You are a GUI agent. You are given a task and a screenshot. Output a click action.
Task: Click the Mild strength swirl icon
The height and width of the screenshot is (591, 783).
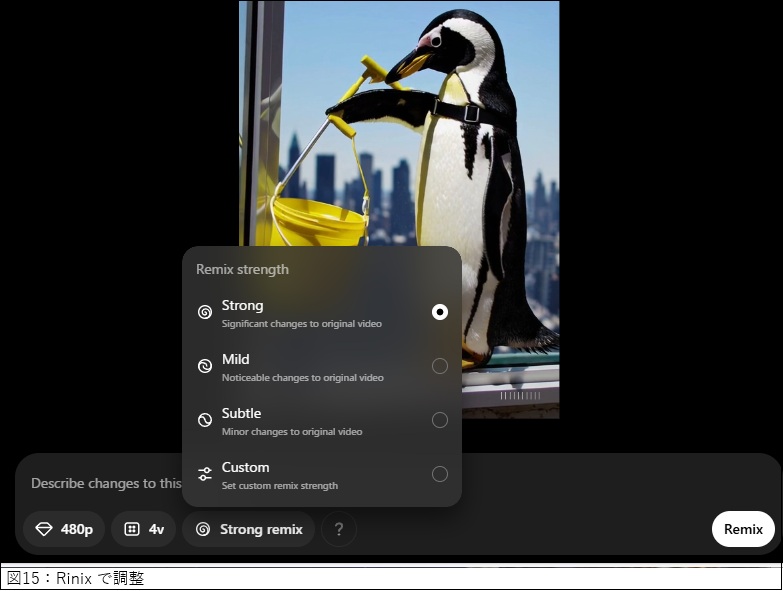pos(205,366)
